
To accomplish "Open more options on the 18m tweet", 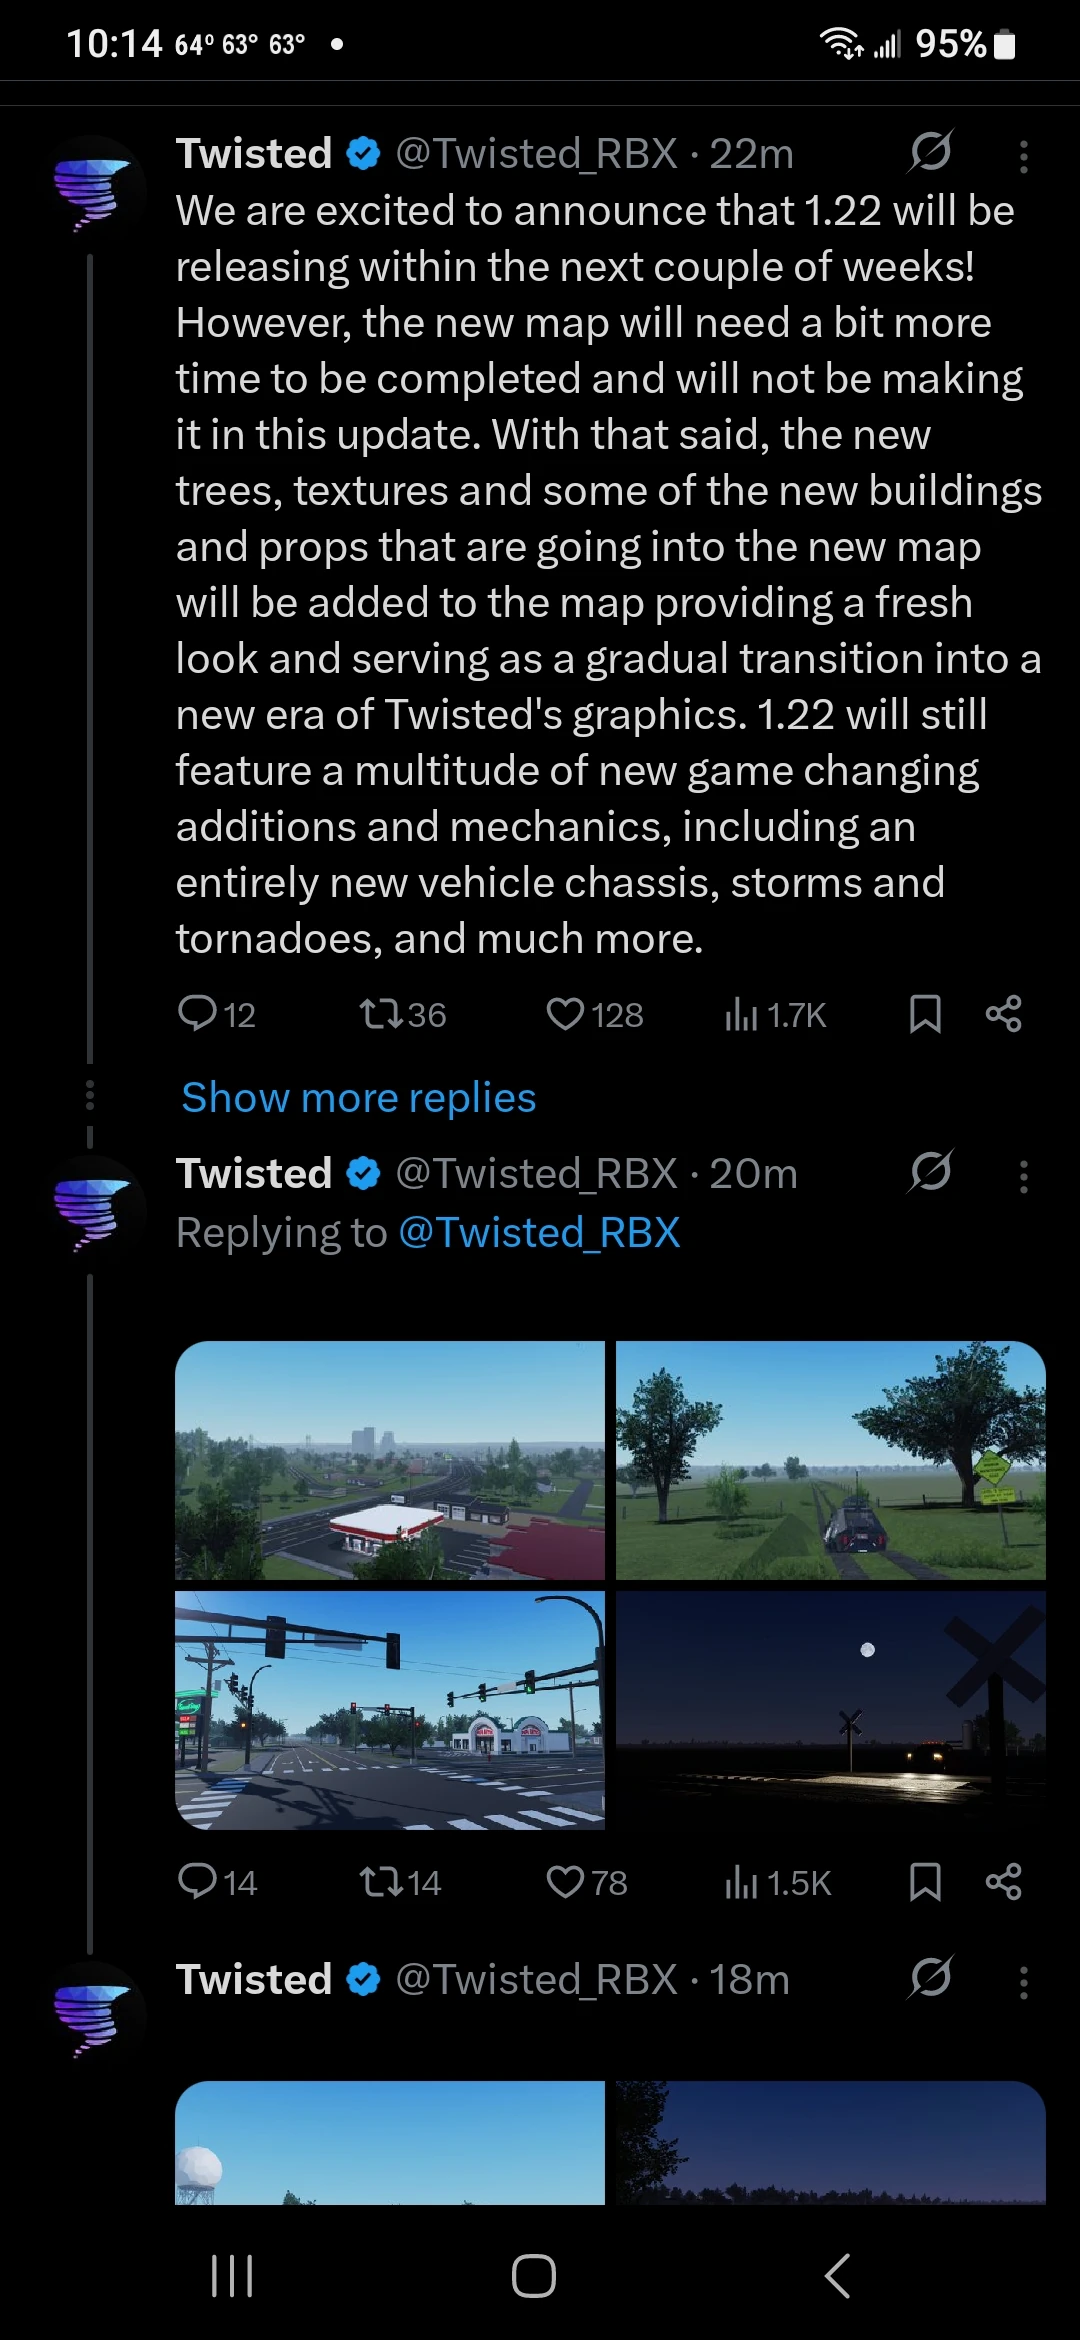I will [1023, 1983].
